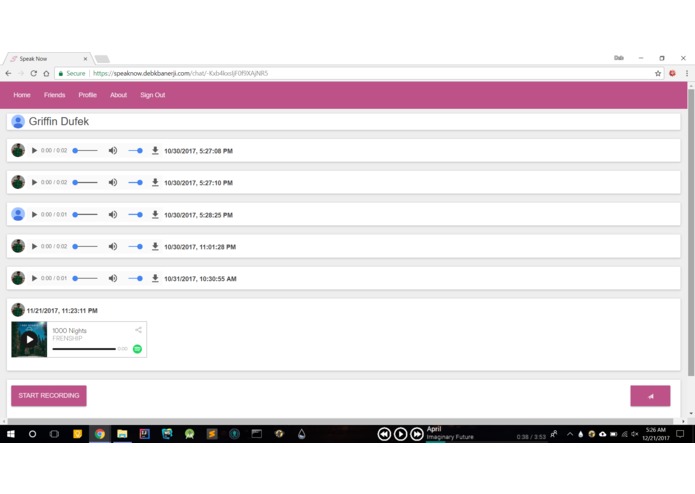
Task: Play the 5:27:08 PM audio message
Action: point(34,151)
